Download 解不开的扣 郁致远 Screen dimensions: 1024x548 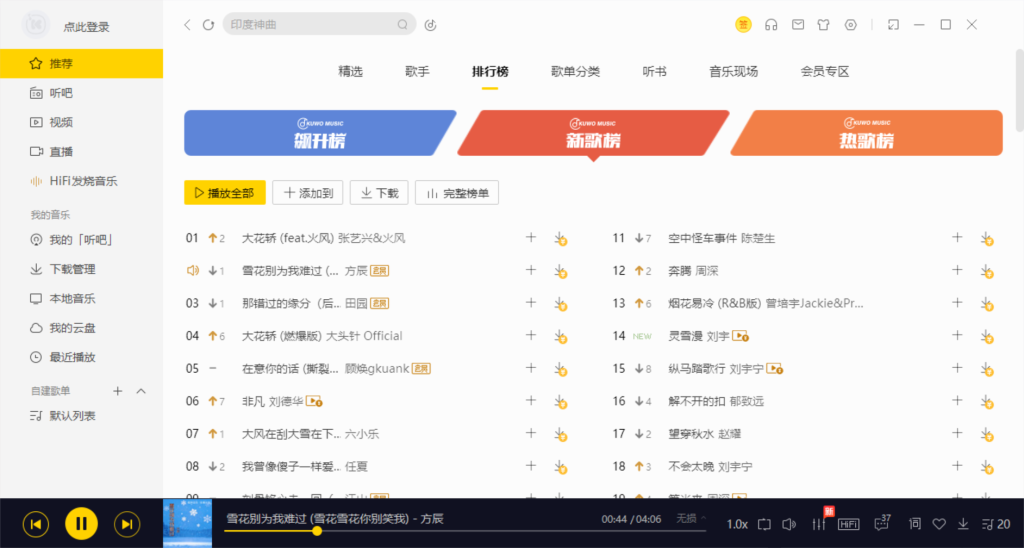tap(987, 402)
